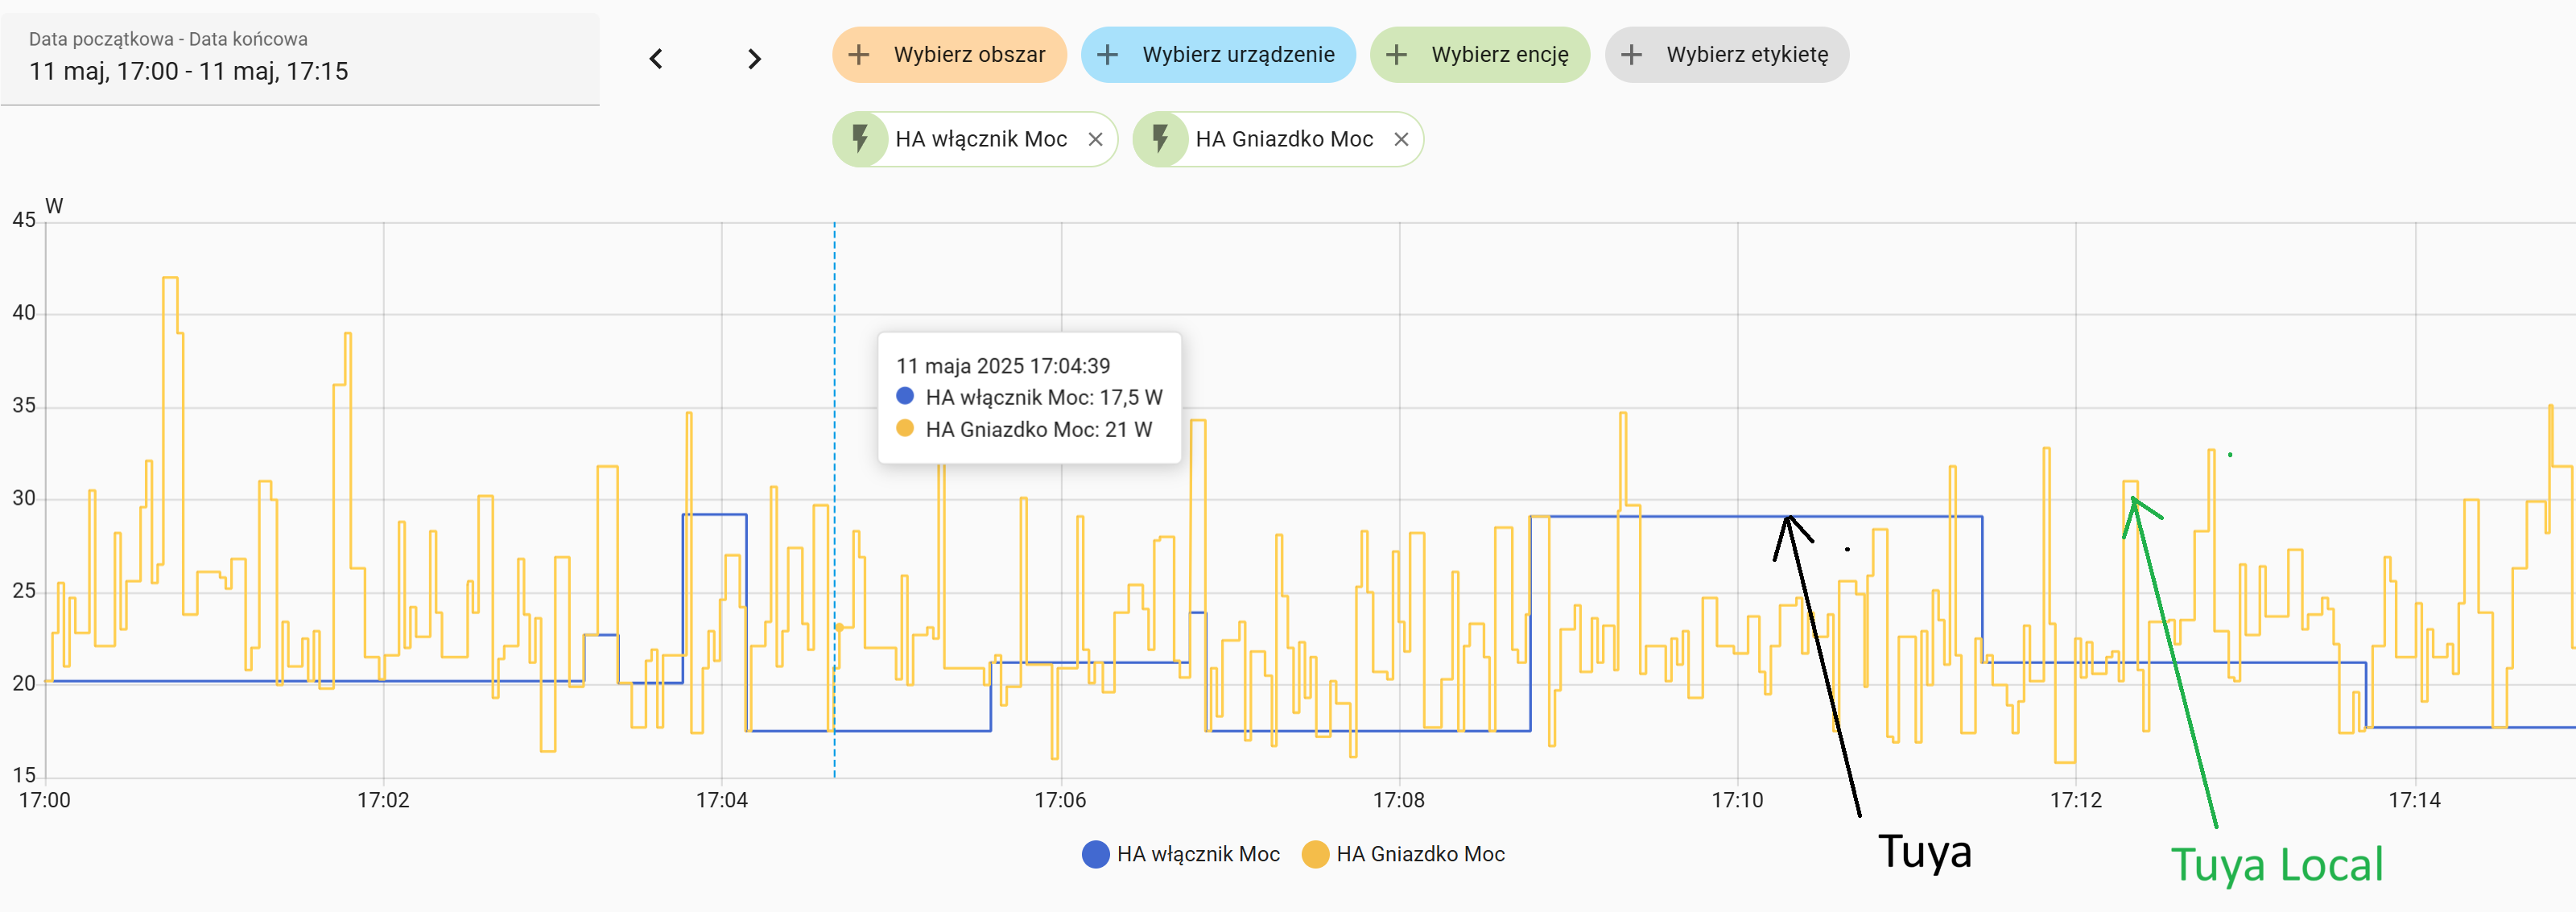Screen dimensions: 2576x912
Task: Go to the next time range arrow
Action: pyautogui.click(x=754, y=59)
